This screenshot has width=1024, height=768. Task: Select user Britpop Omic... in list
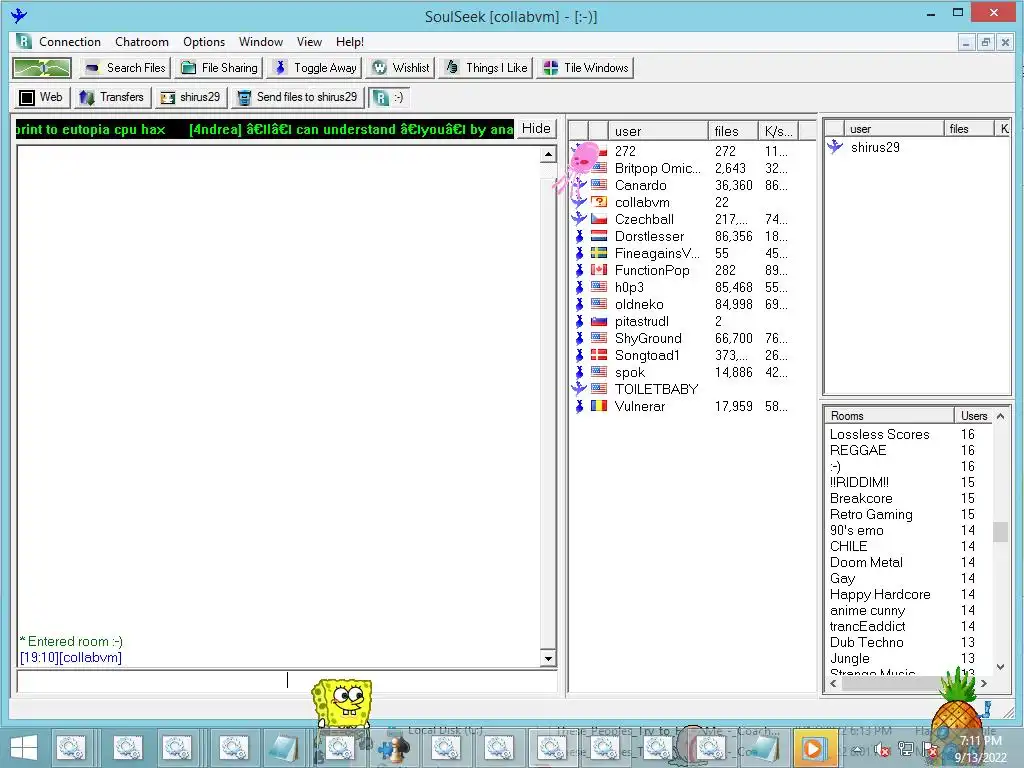coord(657,168)
